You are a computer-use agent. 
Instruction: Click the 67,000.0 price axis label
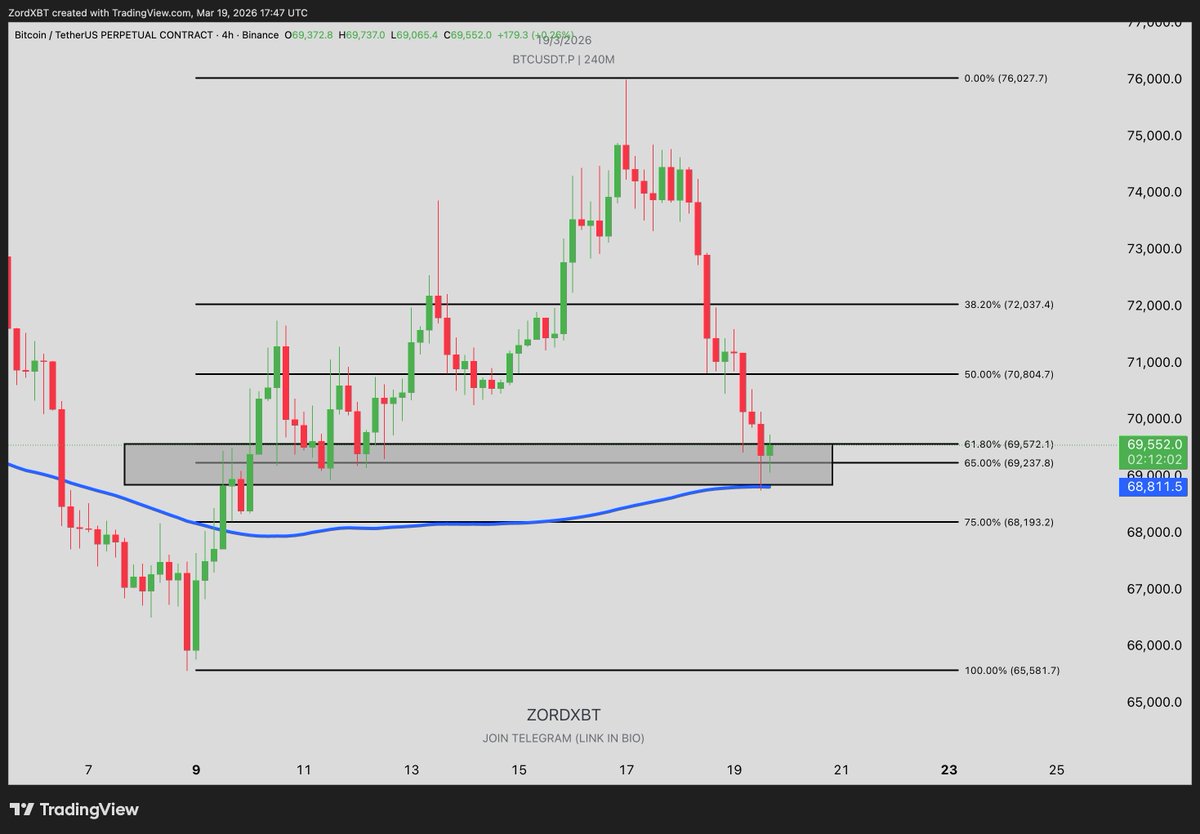click(x=1156, y=589)
